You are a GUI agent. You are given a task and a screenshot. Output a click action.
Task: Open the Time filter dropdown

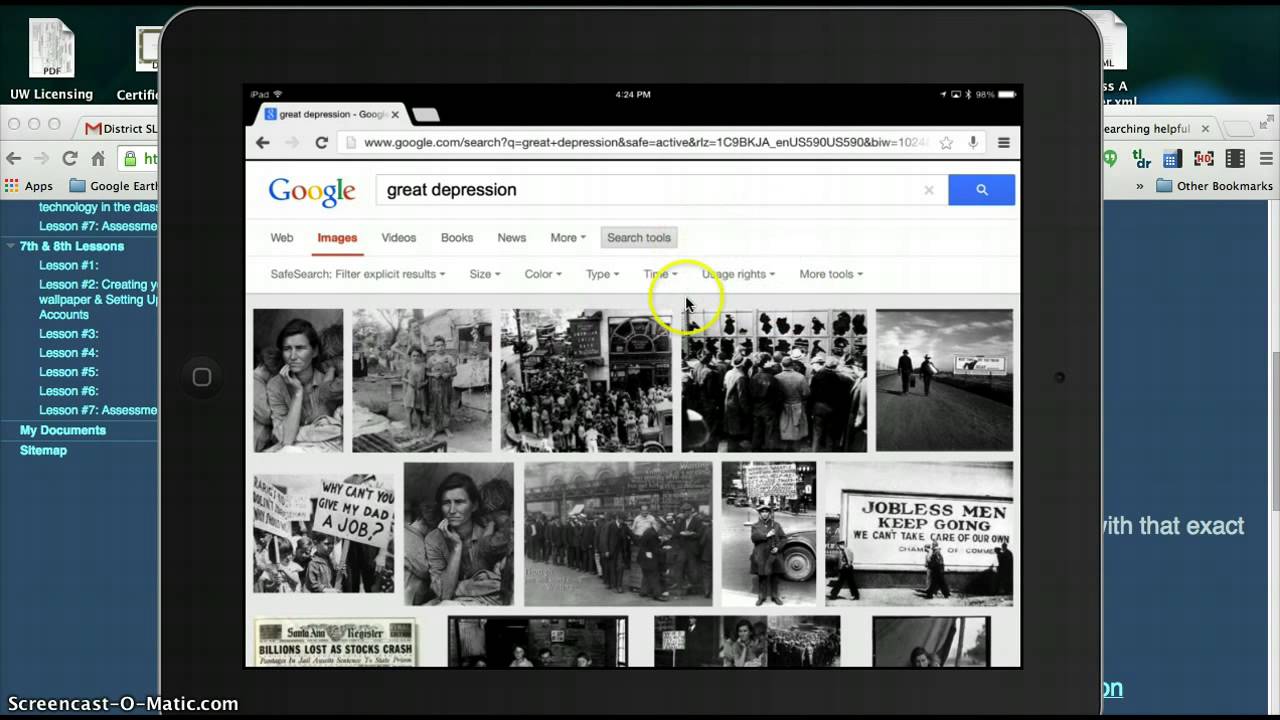tap(660, 274)
